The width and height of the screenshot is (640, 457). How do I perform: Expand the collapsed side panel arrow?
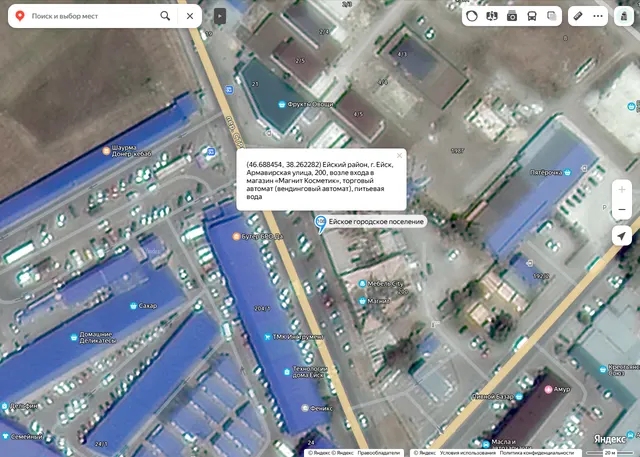point(220,16)
